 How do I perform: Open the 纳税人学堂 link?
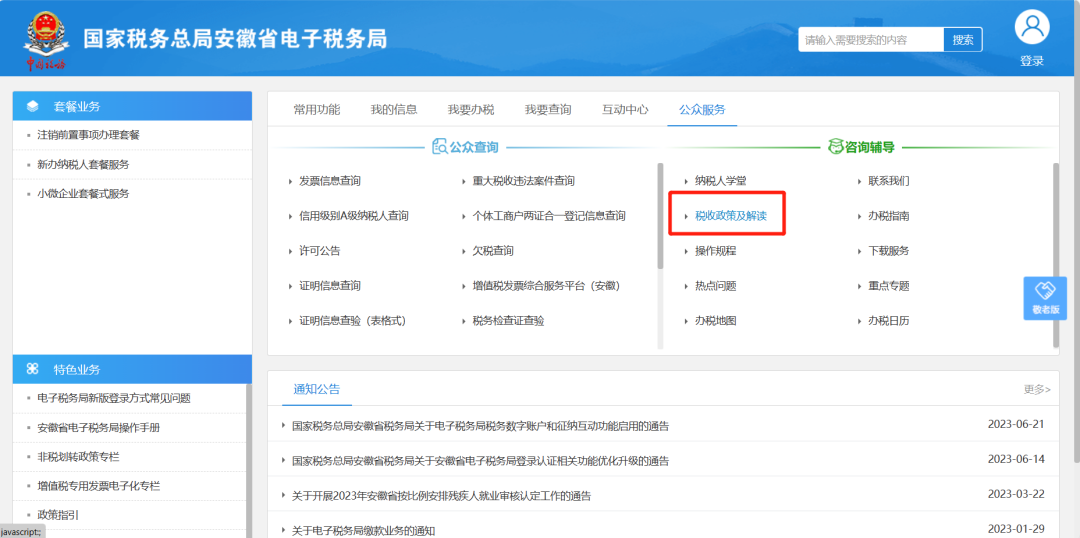[720, 181]
